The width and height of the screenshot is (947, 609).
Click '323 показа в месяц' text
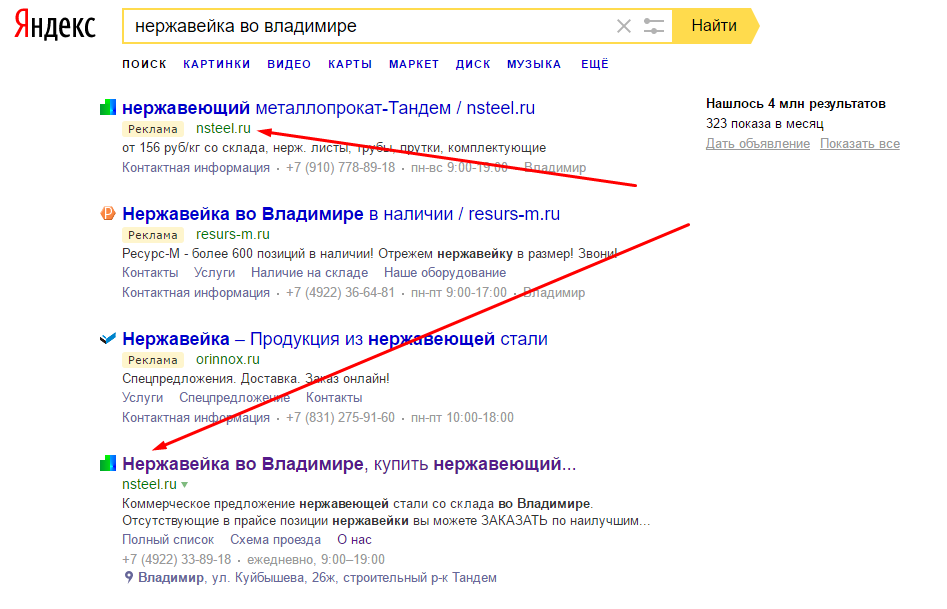(765, 124)
